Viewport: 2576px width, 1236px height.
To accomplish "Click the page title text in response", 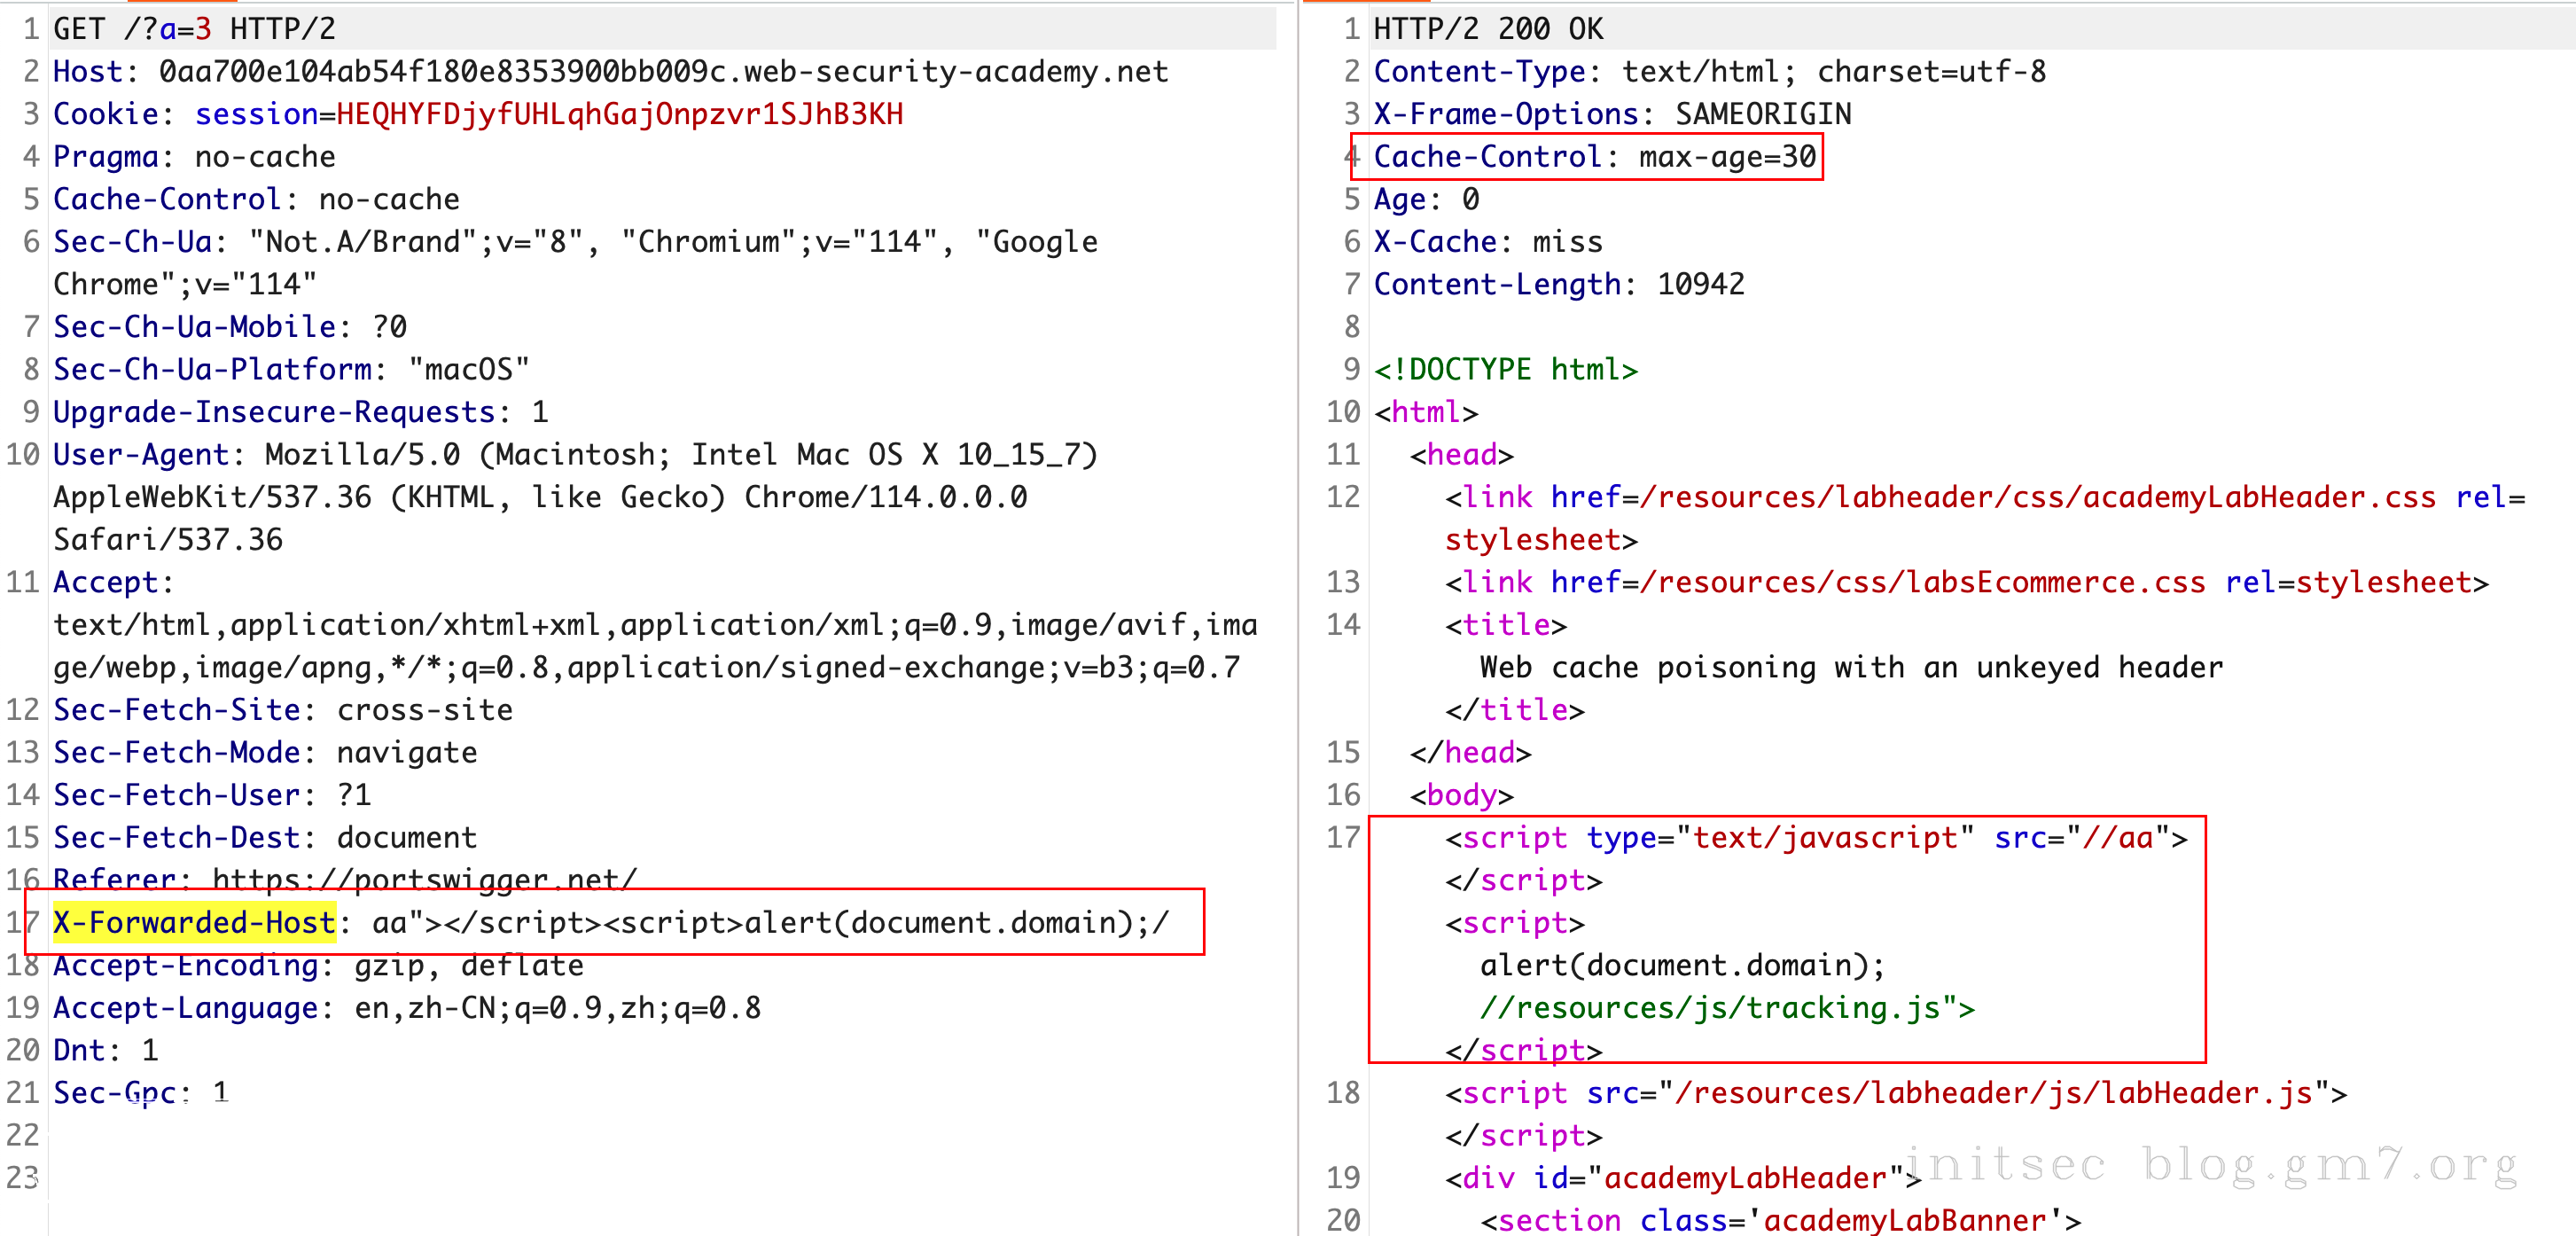I will 1850,667.
